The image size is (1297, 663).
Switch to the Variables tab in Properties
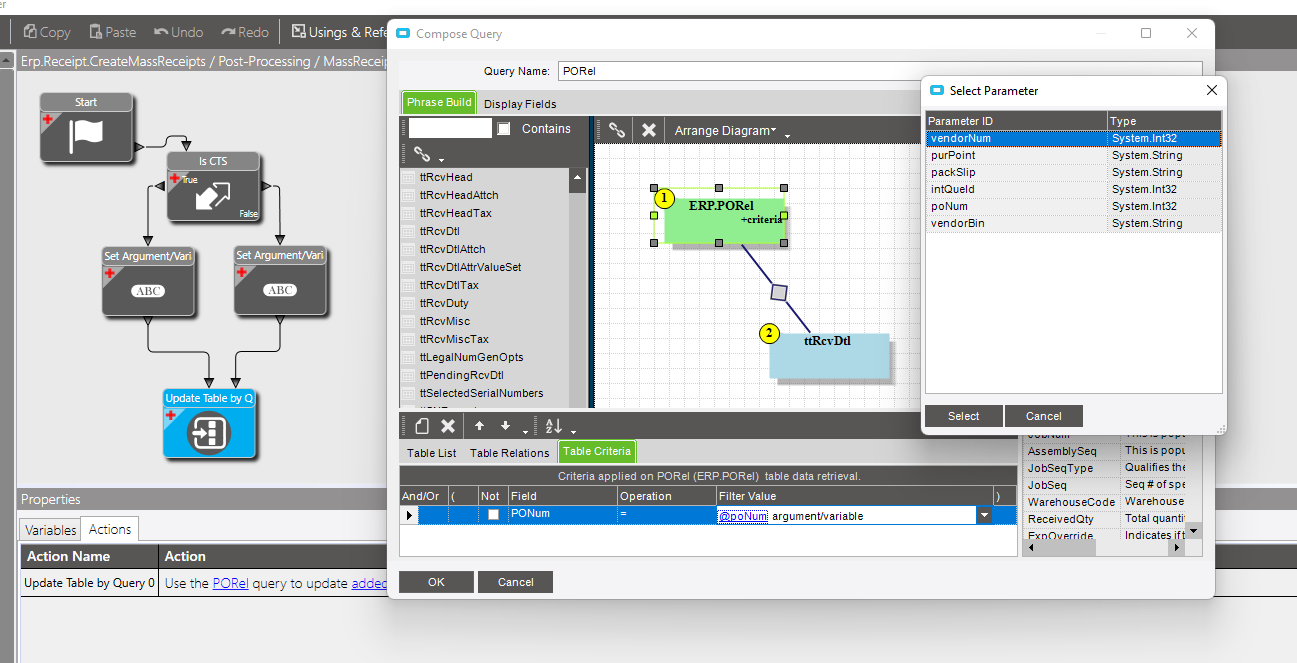[51, 529]
